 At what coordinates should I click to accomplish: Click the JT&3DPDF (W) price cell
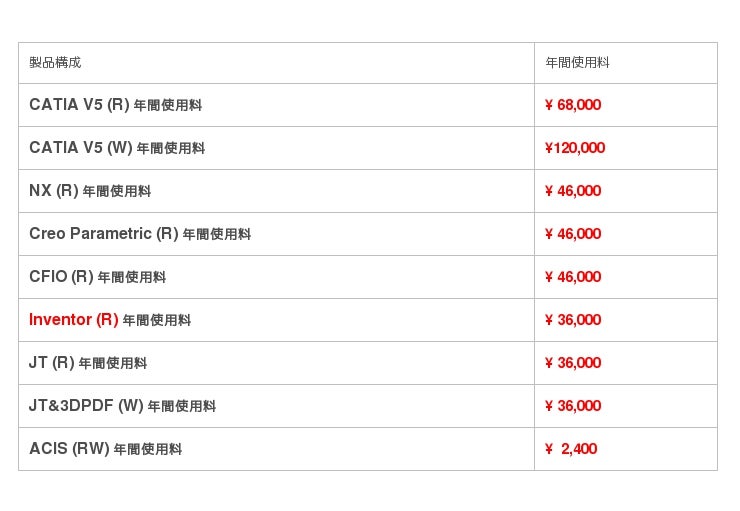pos(573,406)
